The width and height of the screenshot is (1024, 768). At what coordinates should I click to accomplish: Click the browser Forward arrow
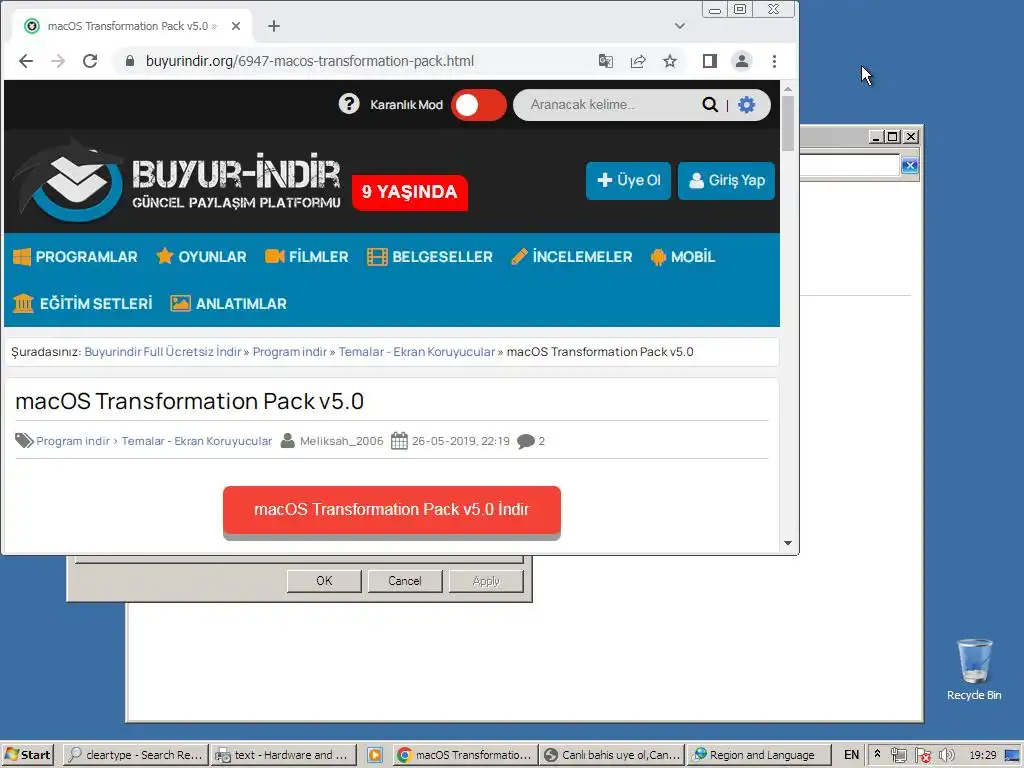coord(58,61)
